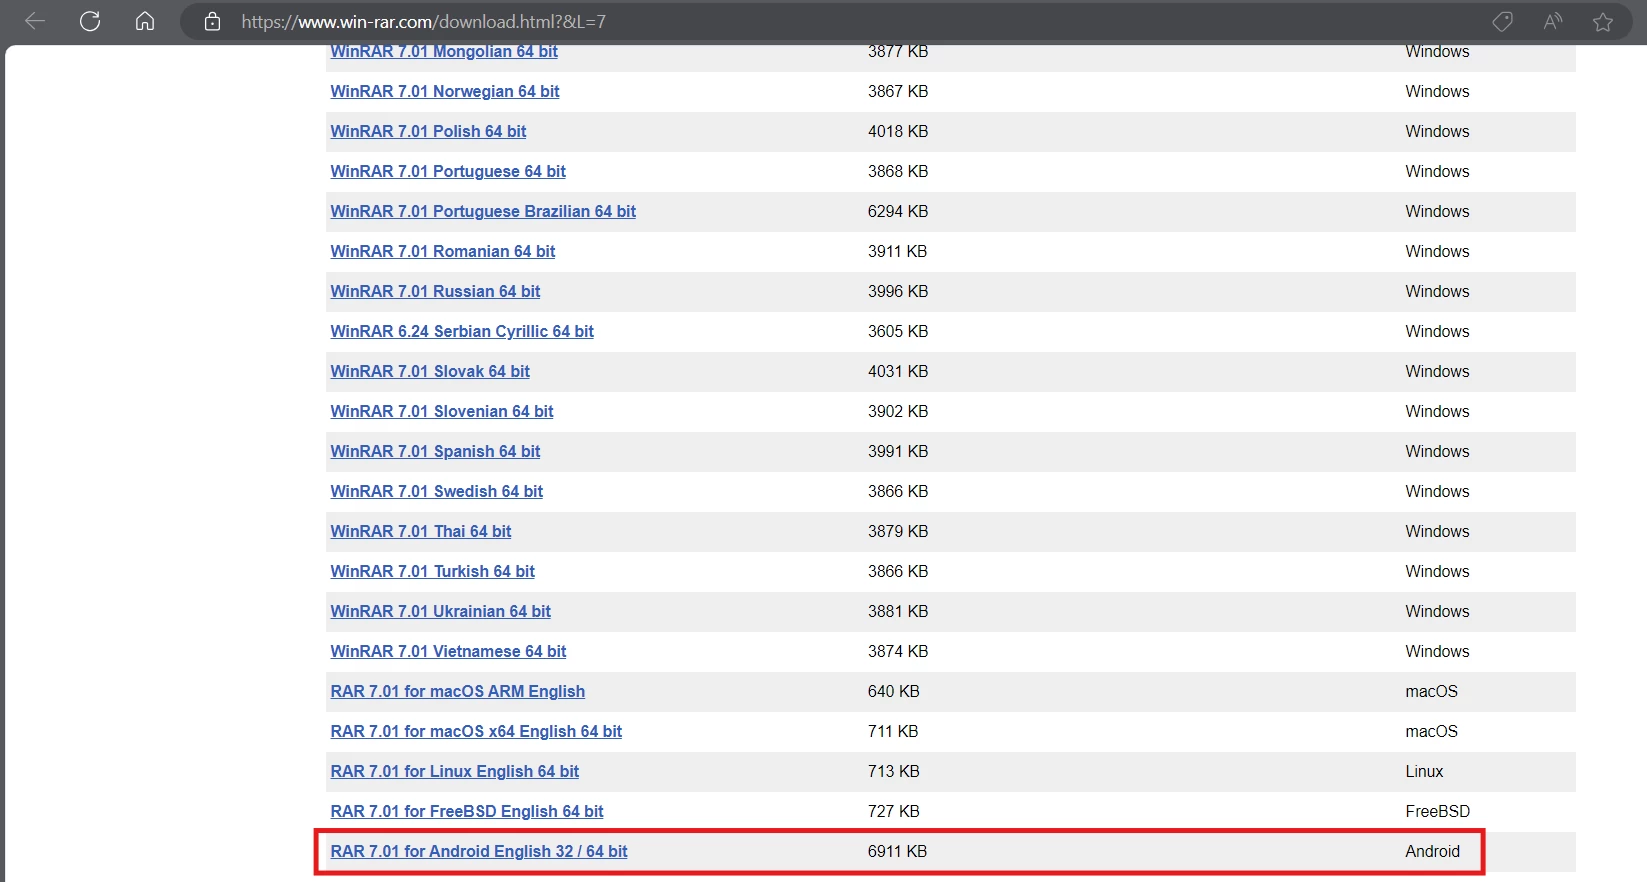Select the 6294 KB size value
Image resolution: width=1647 pixels, height=882 pixels.
[898, 211]
